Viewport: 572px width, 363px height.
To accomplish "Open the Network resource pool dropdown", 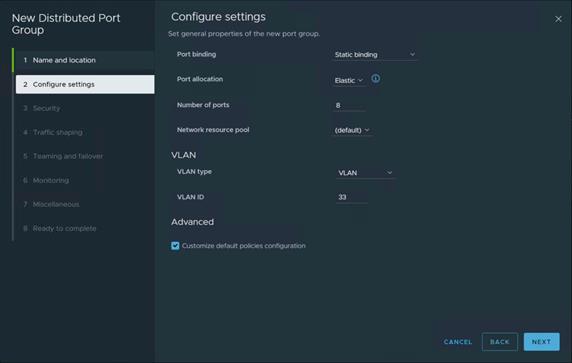I will point(352,130).
